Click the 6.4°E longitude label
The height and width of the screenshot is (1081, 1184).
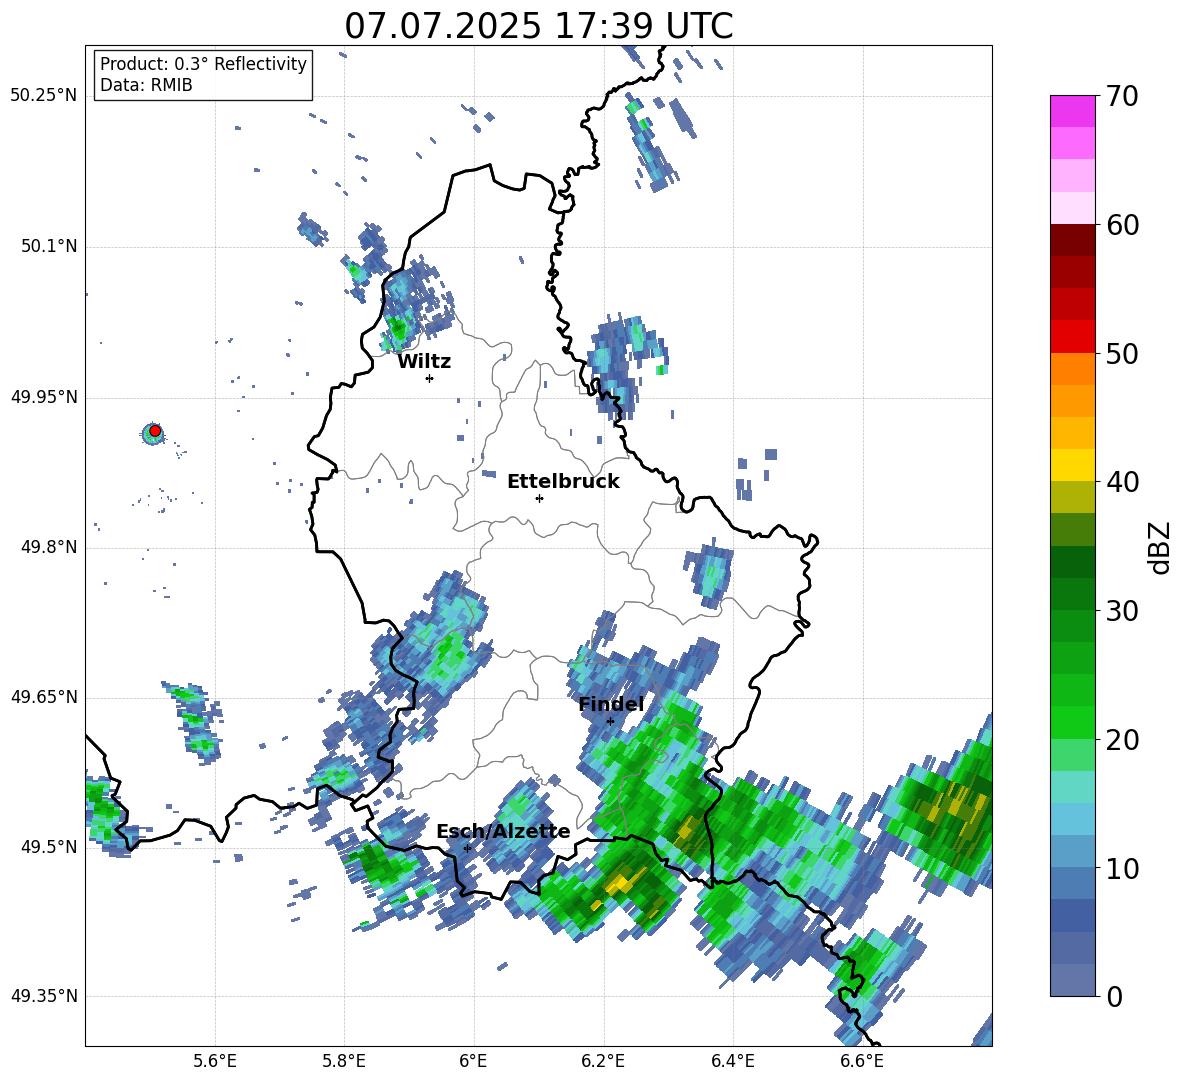pyautogui.click(x=732, y=1062)
